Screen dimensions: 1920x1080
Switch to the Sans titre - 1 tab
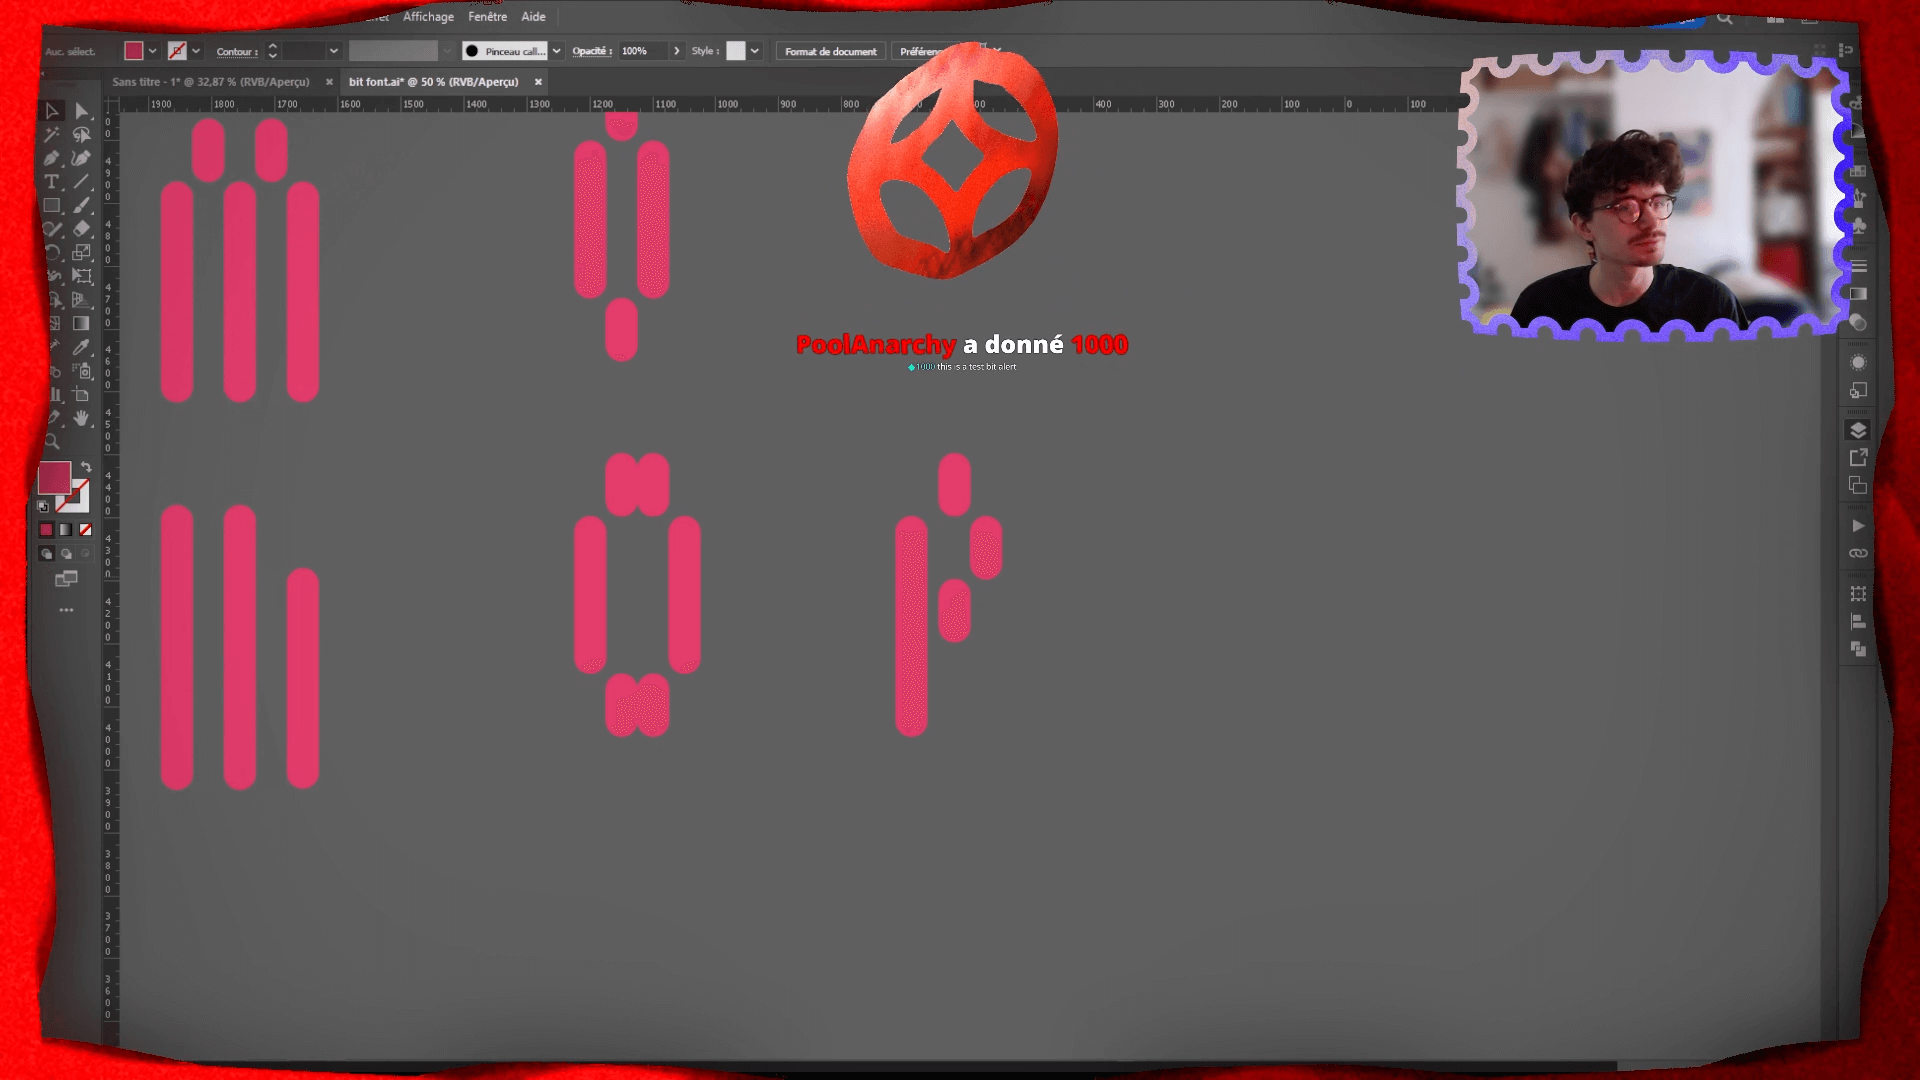211,82
